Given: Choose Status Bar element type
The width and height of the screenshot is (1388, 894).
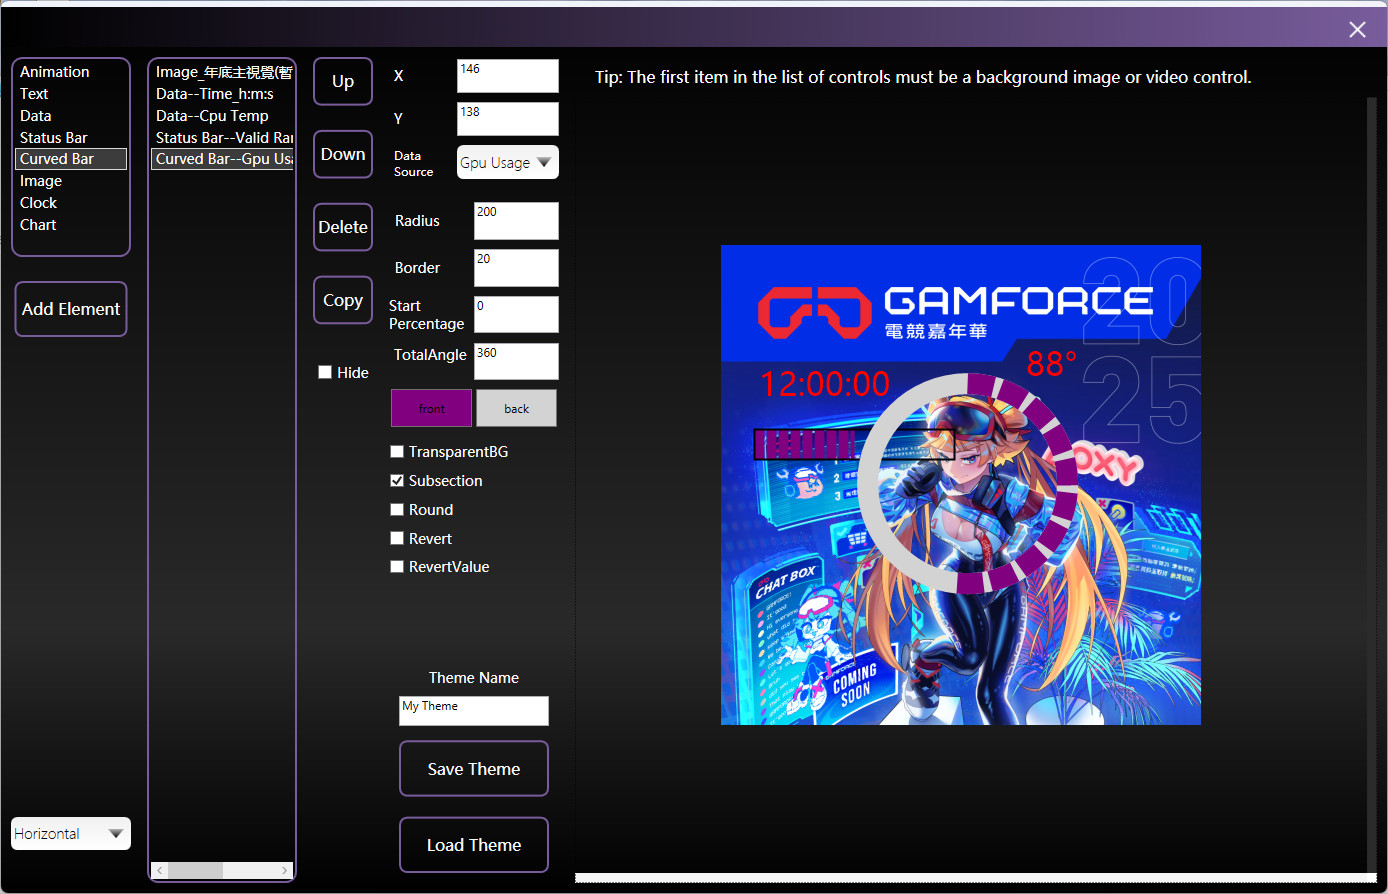Looking at the screenshot, I should pyautogui.click(x=54, y=138).
